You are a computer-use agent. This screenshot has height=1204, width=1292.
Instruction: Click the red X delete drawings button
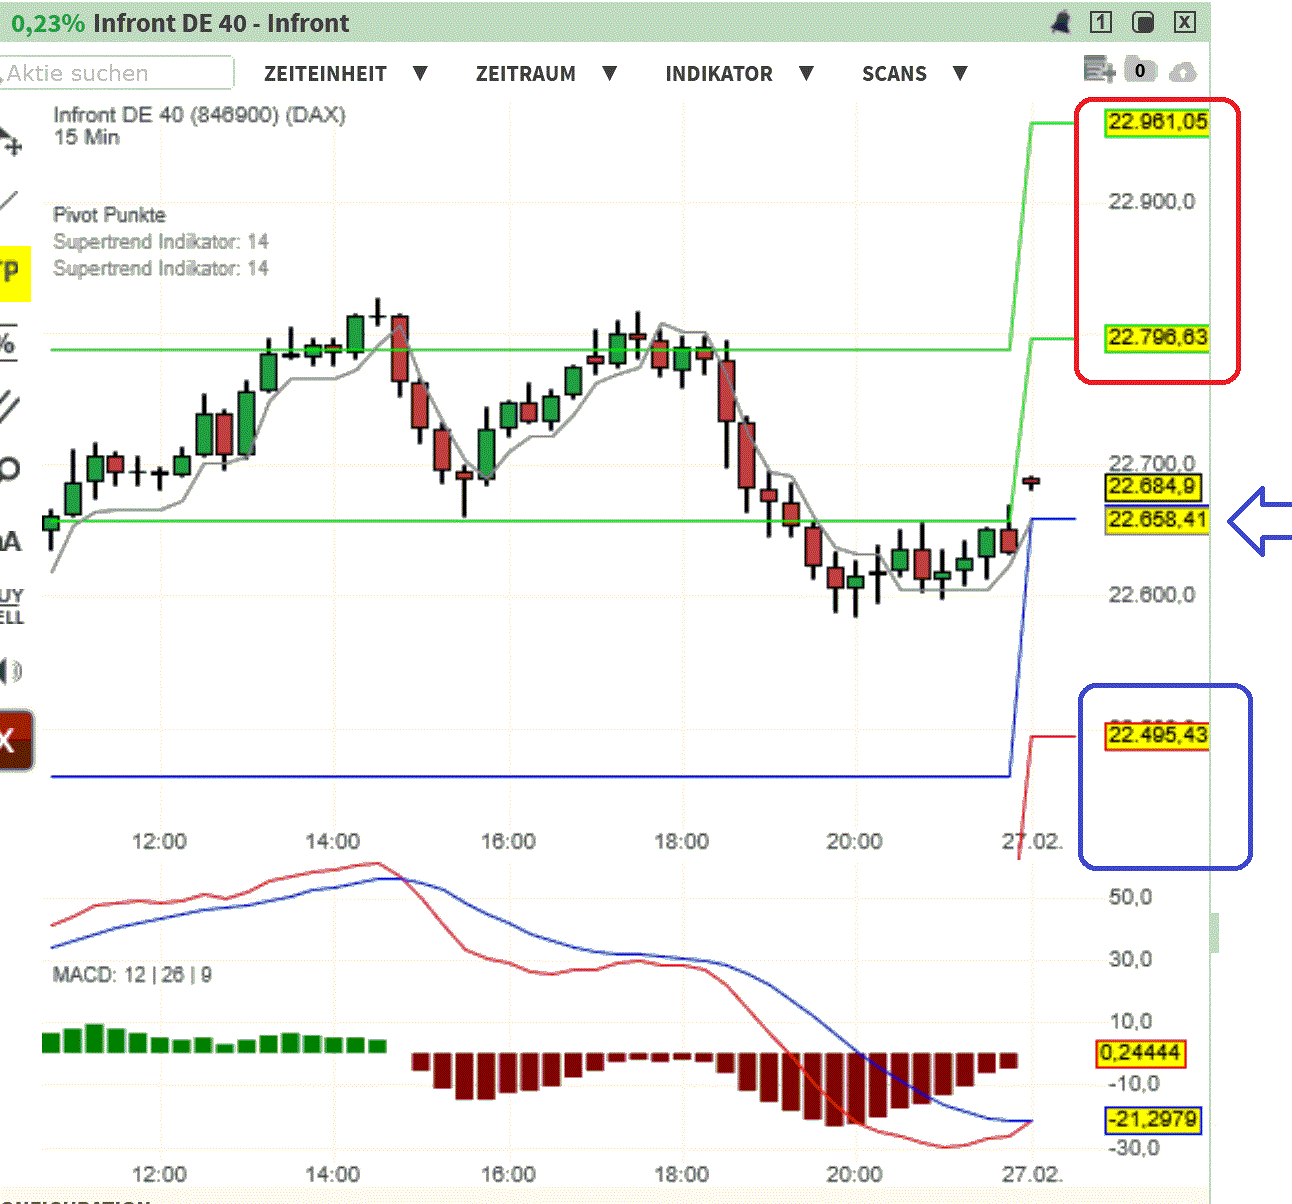(14, 741)
